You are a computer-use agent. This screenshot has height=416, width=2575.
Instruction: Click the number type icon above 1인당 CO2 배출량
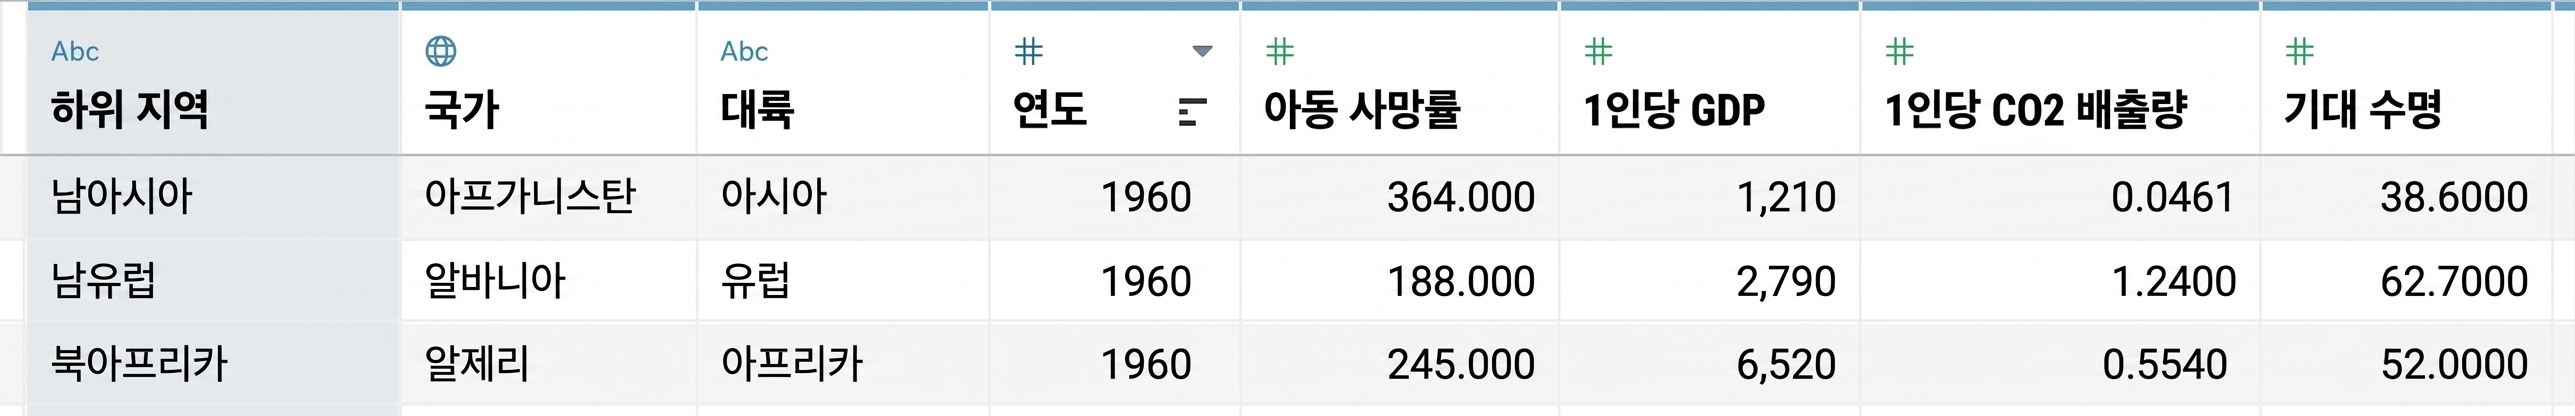click(1899, 51)
